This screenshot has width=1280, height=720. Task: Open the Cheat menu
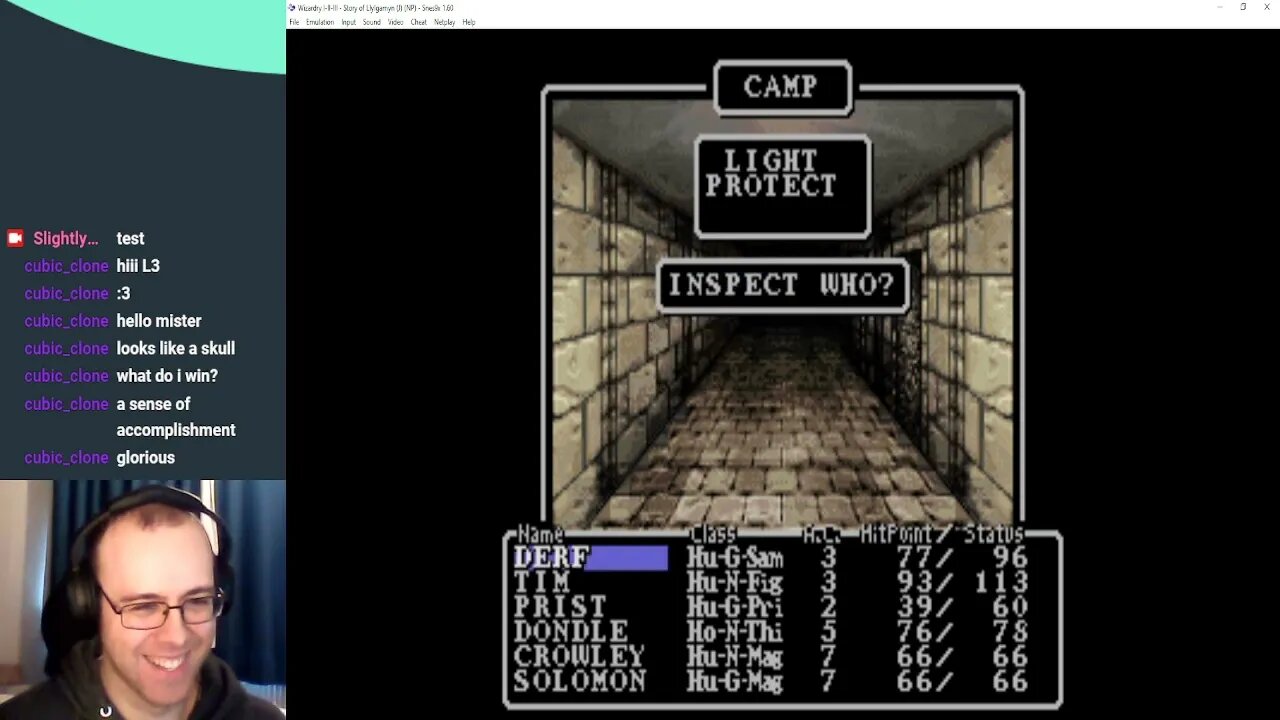(x=418, y=22)
